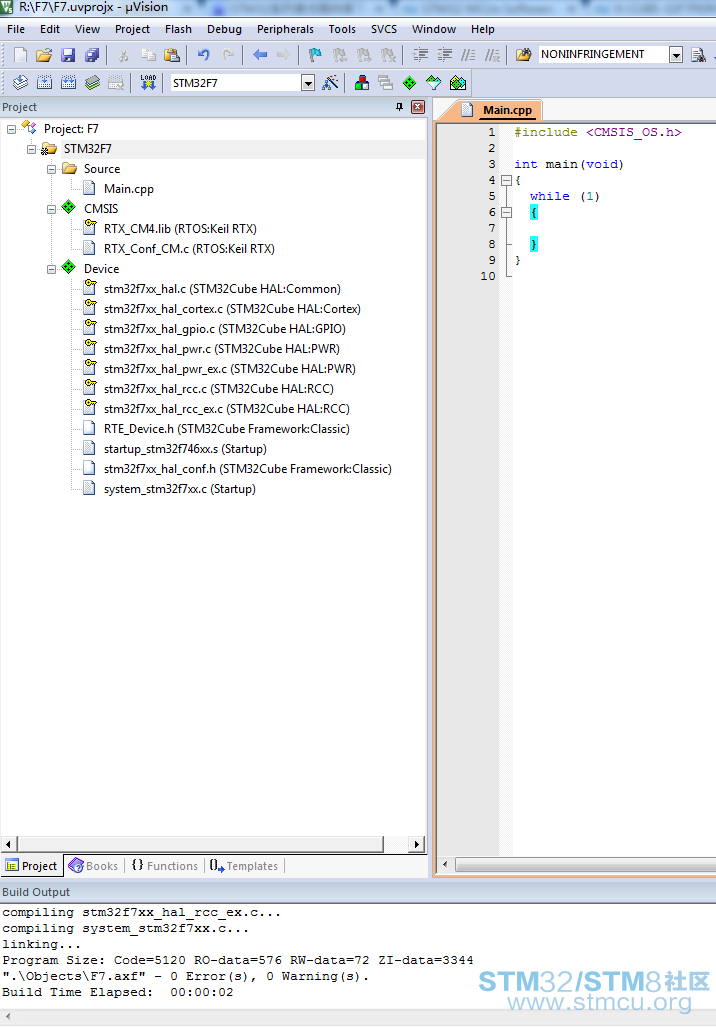Click the "0 Error(s), 0 Warning(s)" build output line

186,977
